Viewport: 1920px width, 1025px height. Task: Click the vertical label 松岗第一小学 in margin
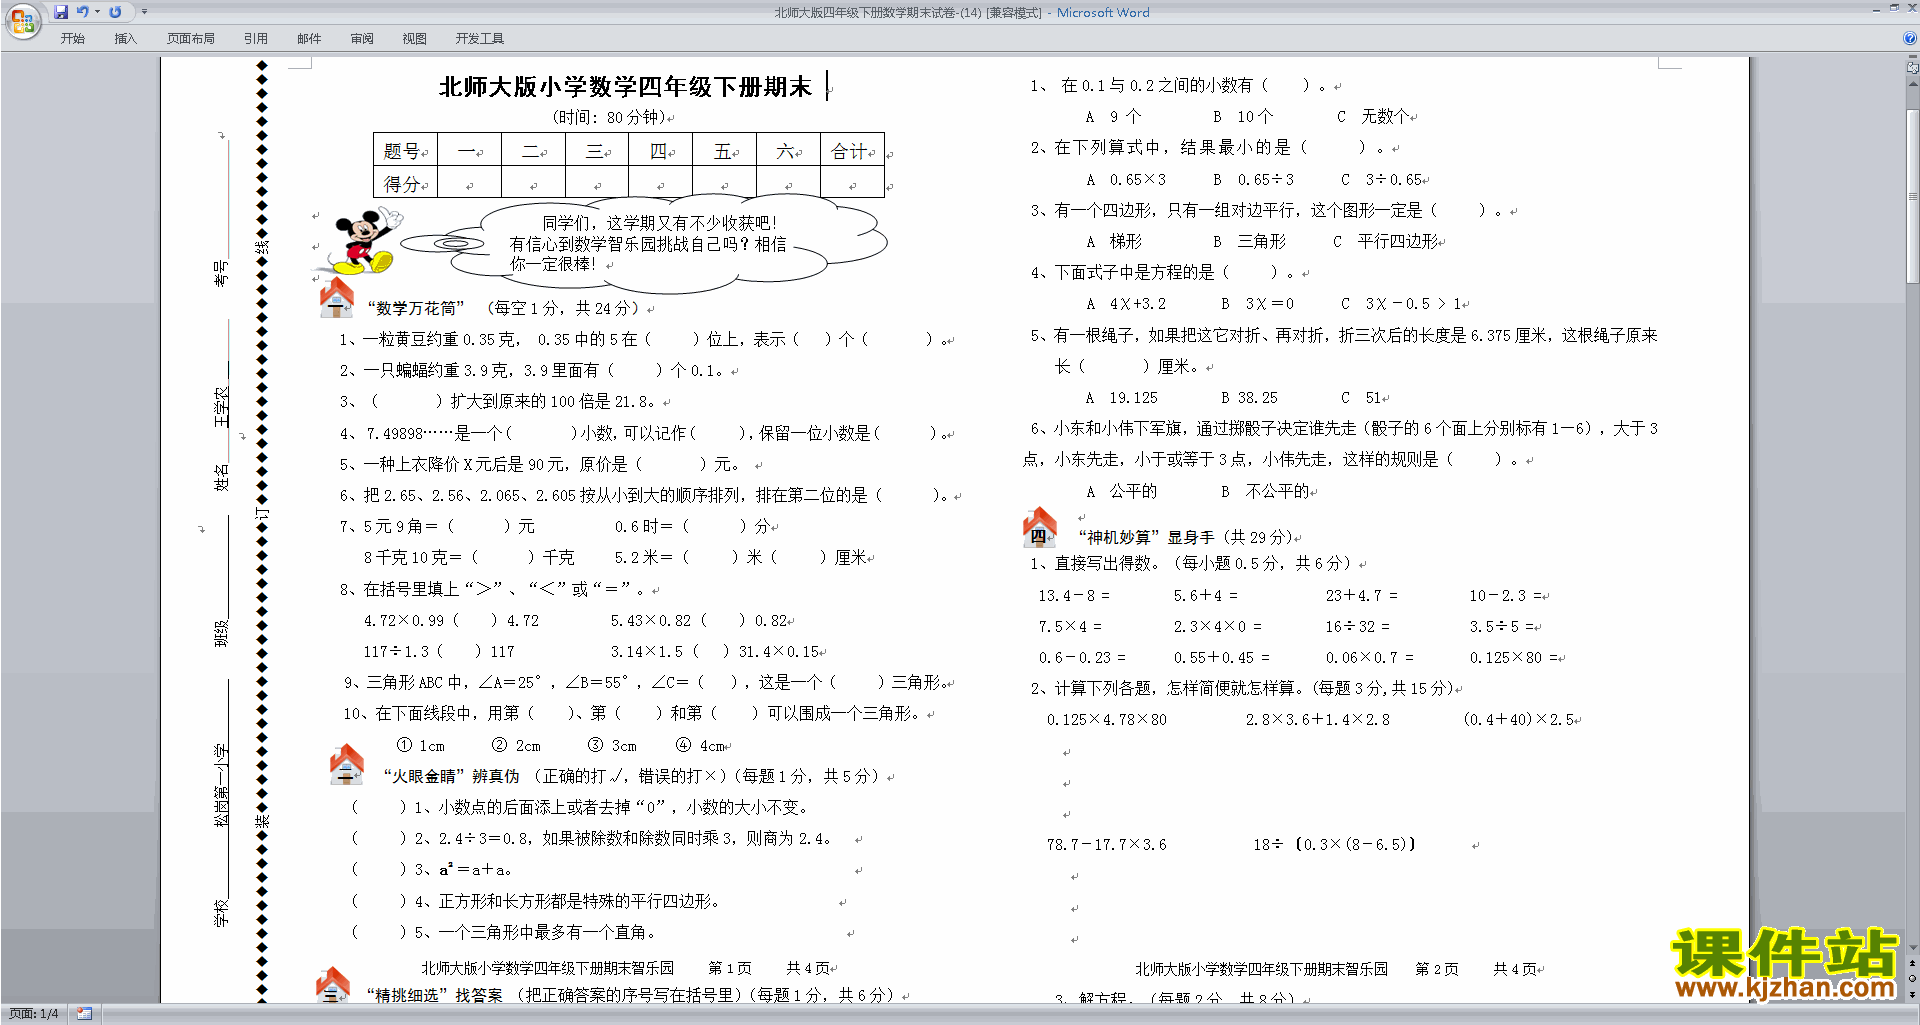click(222, 785)
